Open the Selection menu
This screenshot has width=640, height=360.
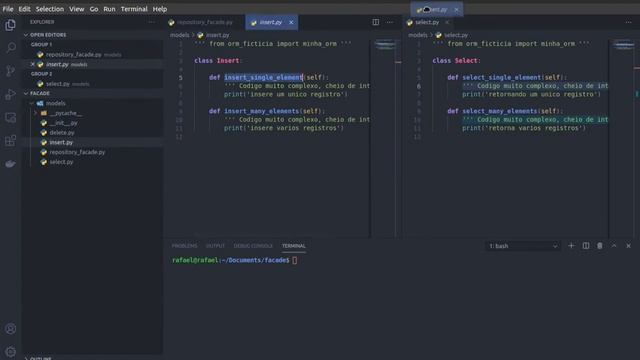click(50, 9)
